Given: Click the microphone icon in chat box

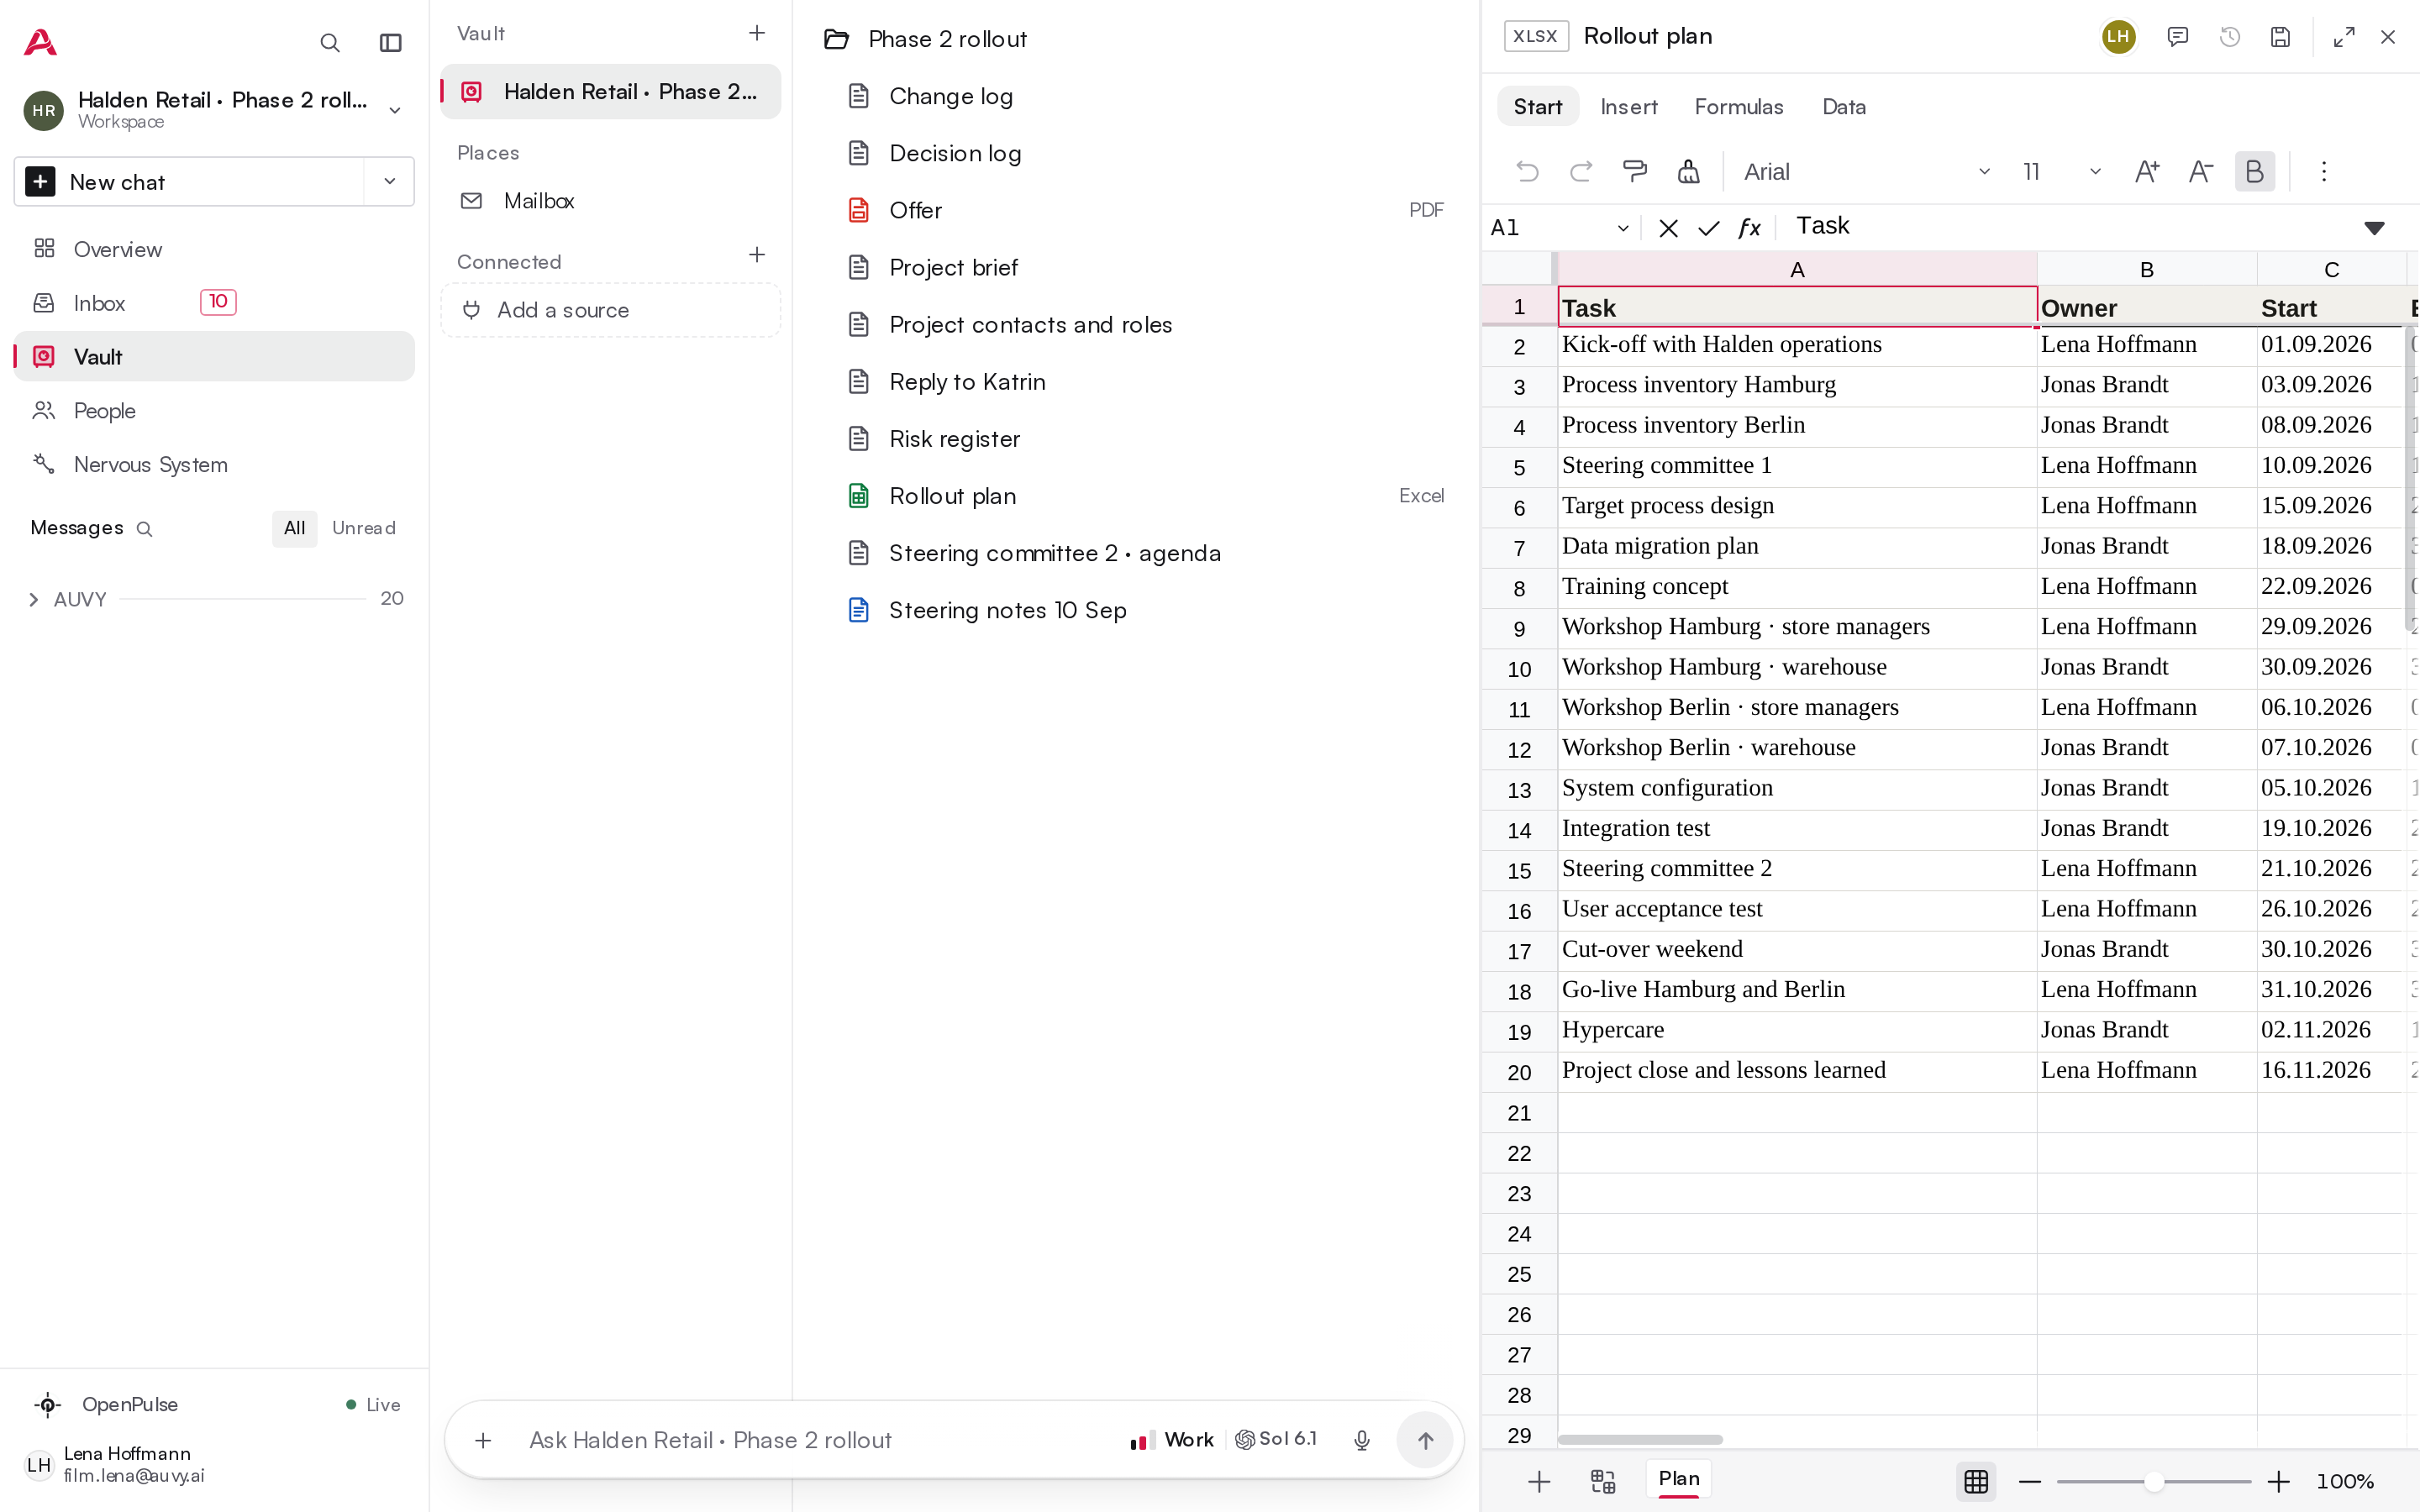Looking at the screenshot, I should point(1361,1440).
